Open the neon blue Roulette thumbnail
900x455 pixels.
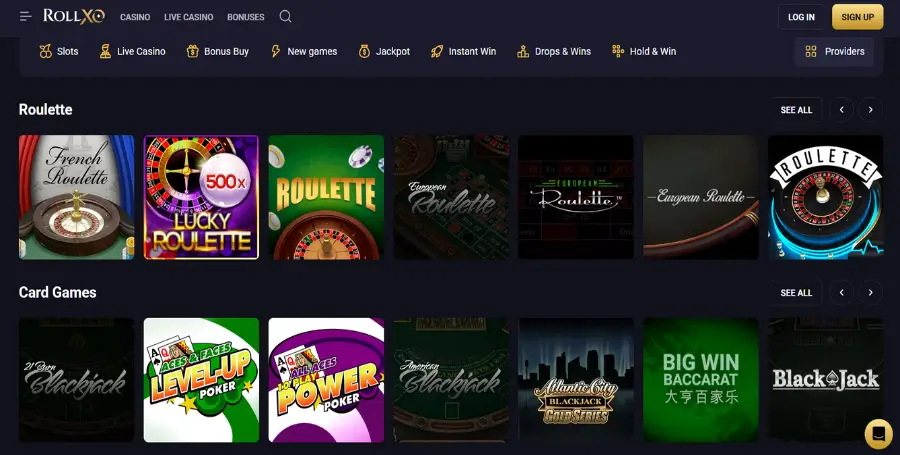[825, 197]
